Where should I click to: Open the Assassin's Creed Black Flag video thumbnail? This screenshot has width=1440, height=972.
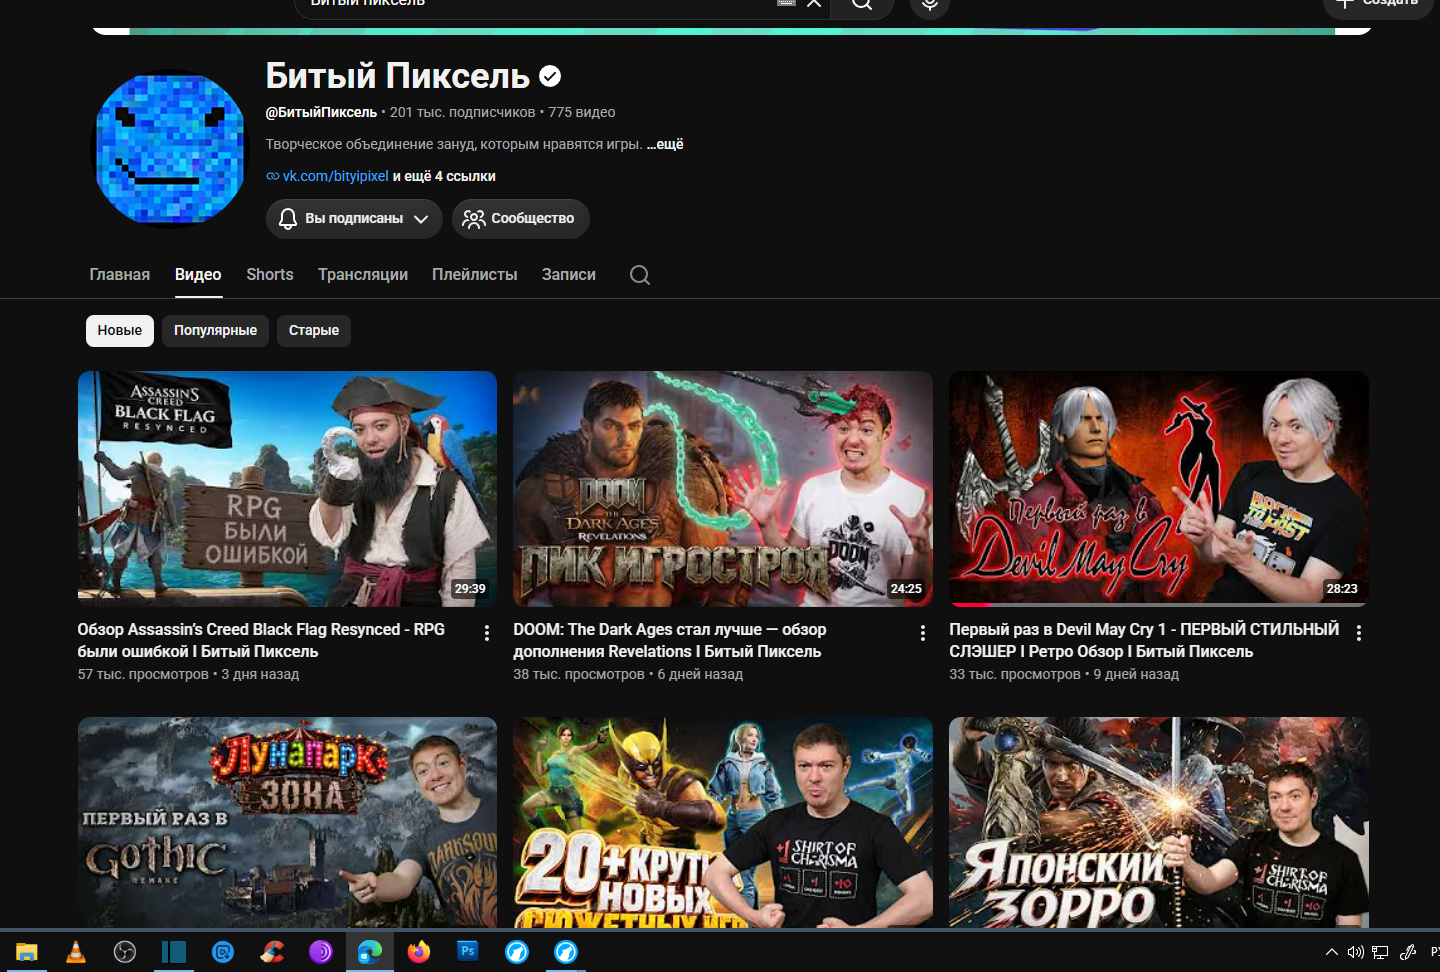[x=288, y=489]
